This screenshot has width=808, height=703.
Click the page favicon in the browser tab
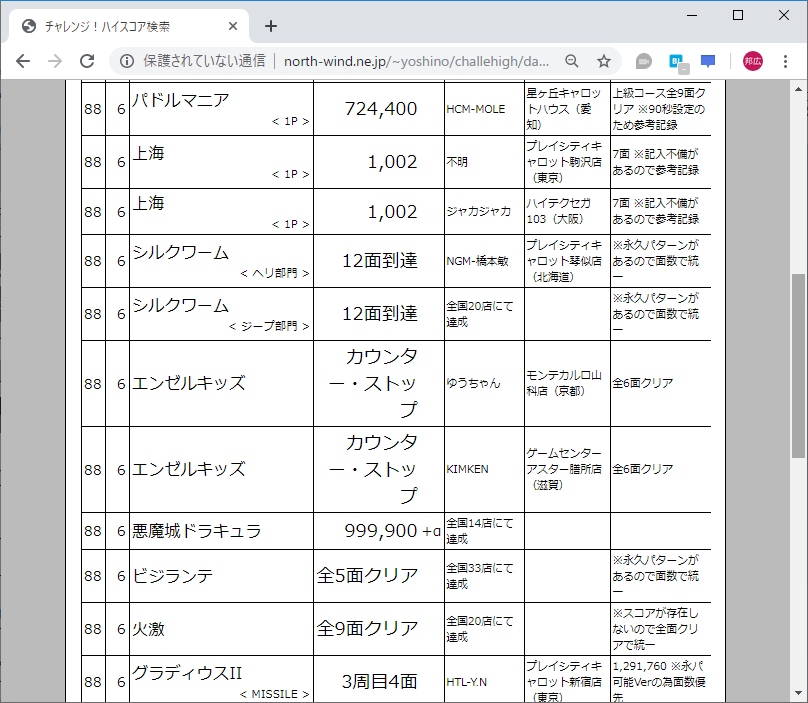tap(28, 26)
